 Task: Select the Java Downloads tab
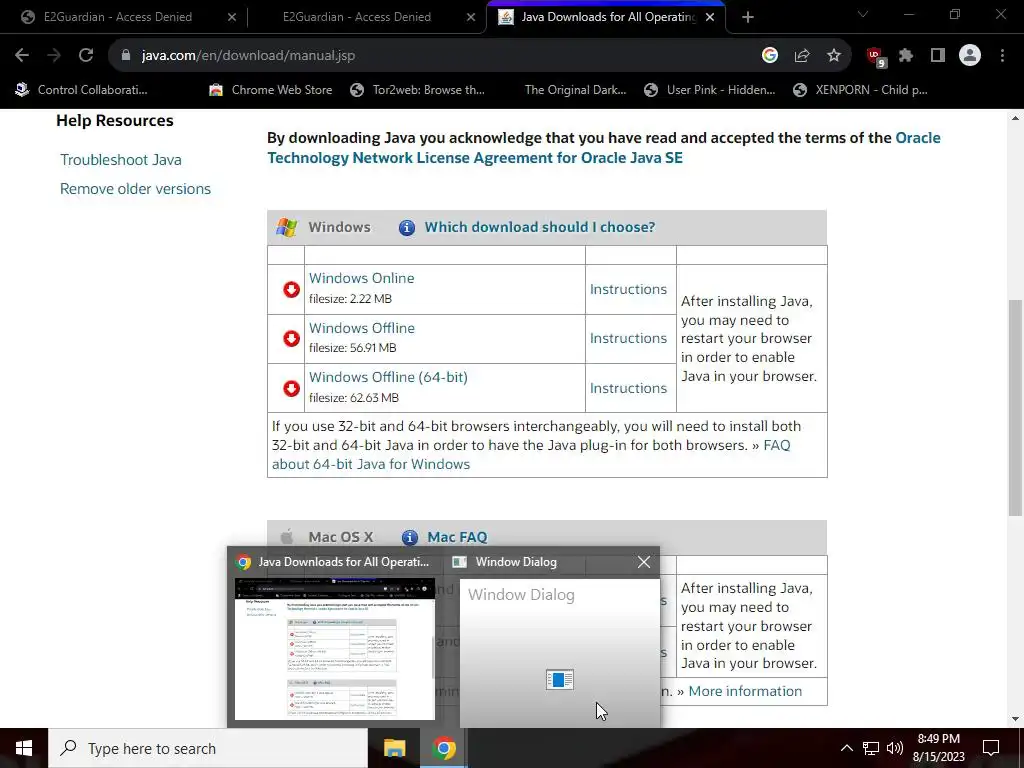(x=607, y=17)
